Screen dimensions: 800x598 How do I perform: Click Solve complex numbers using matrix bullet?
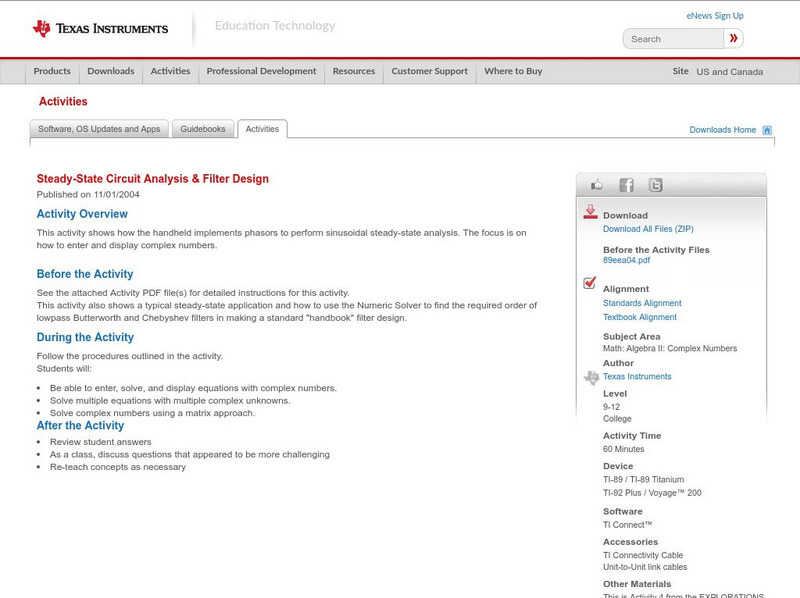(x=153, y=413)
